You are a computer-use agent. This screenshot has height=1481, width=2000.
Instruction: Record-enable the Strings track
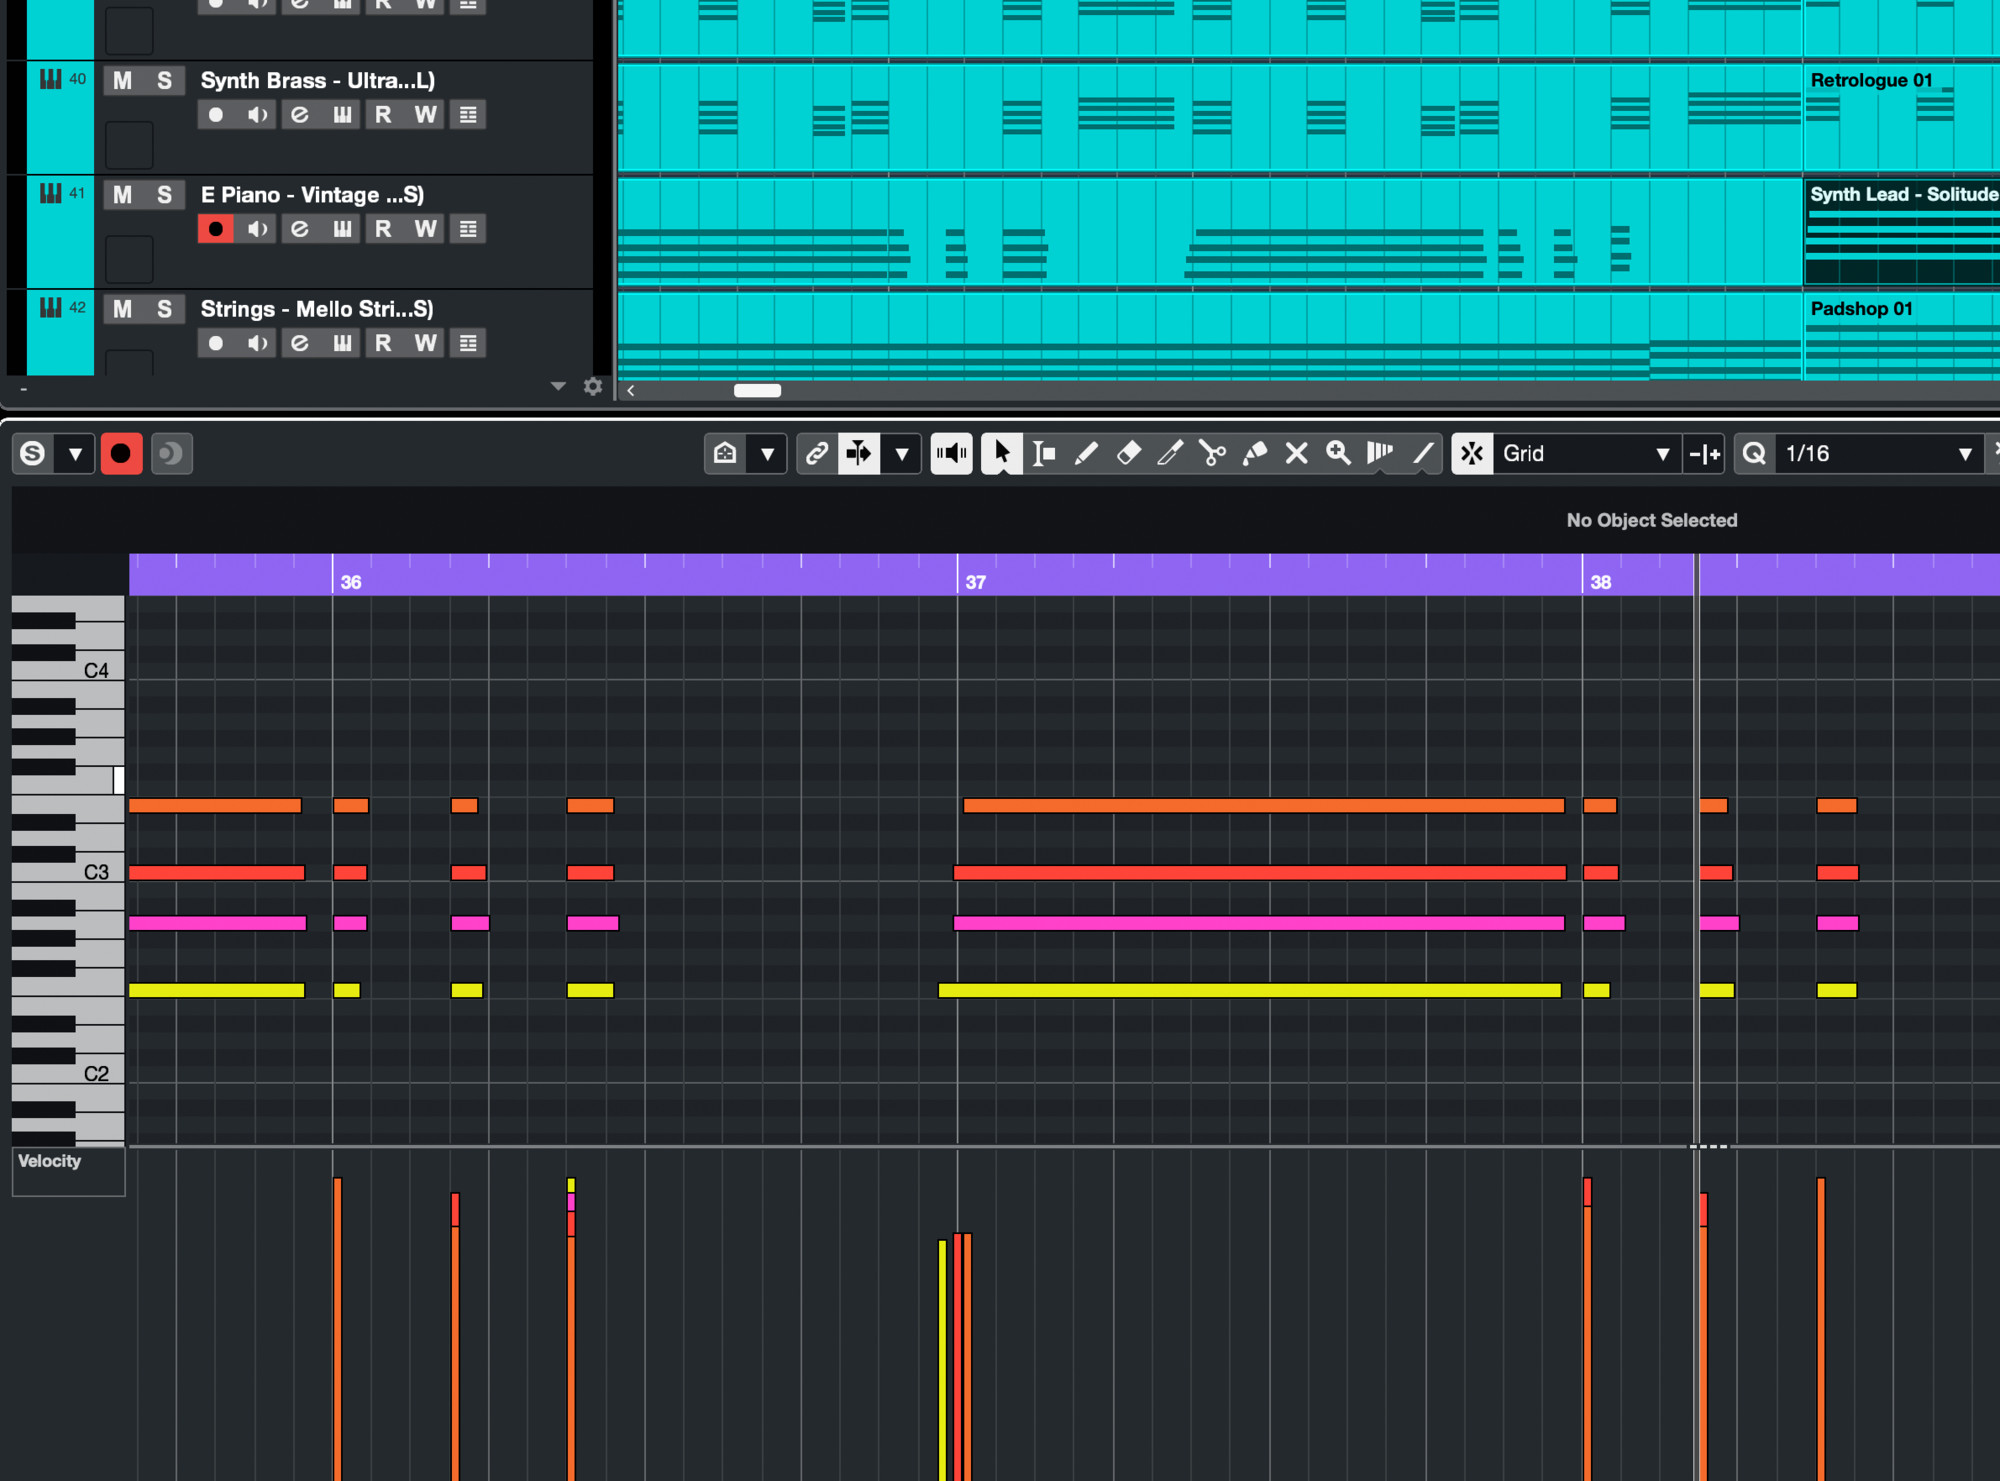215,343
